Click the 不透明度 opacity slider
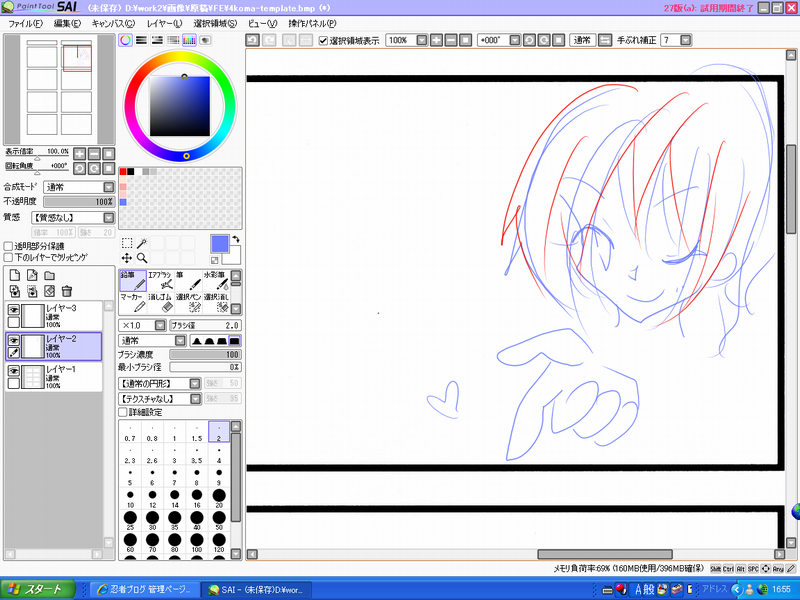800x600 pixels. [79, 202]
